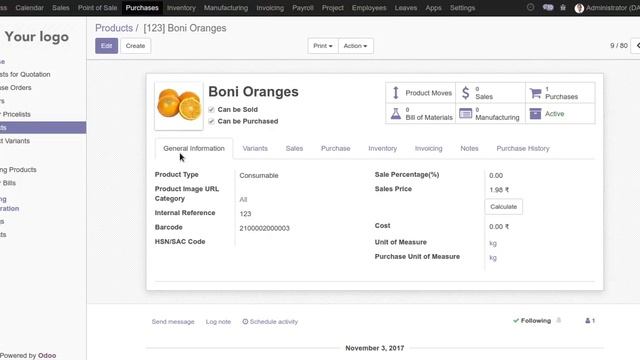This screenshot has height=360, width=640.
Task: Open the Product Moves stat button
Action: pos(420,93)
